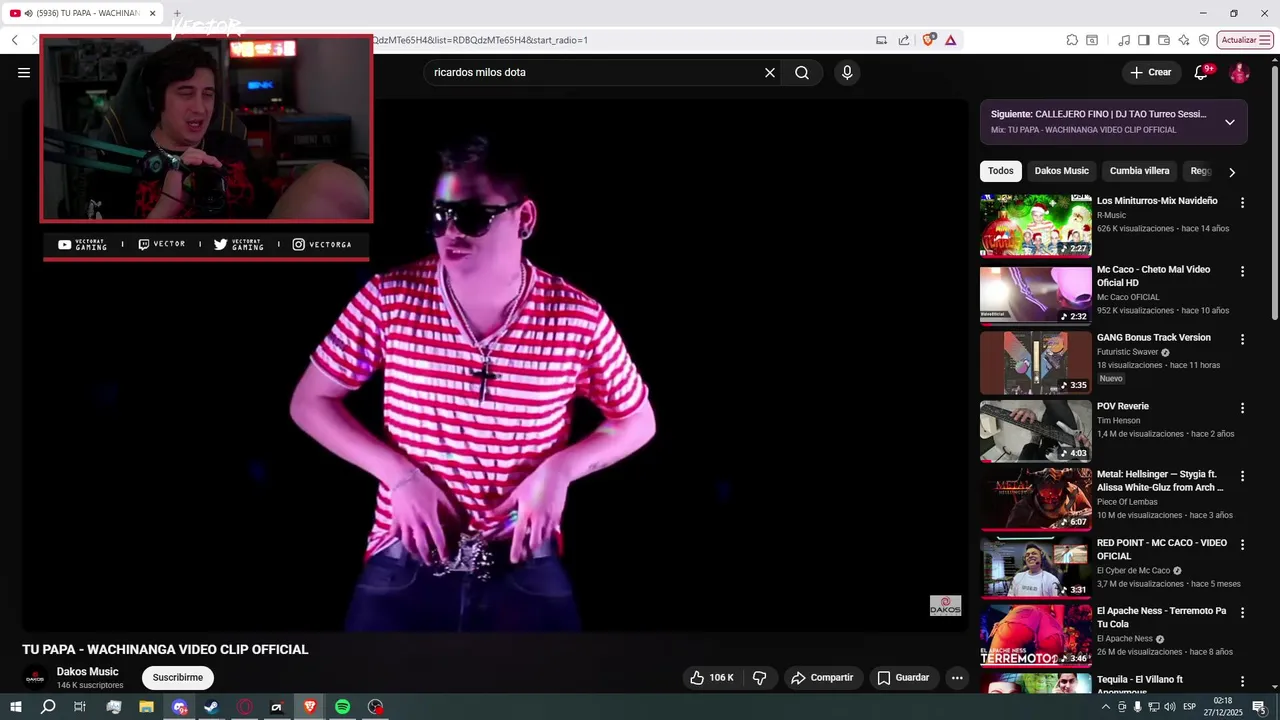Show hidden system tray icons

click(x=1105, y=707)
